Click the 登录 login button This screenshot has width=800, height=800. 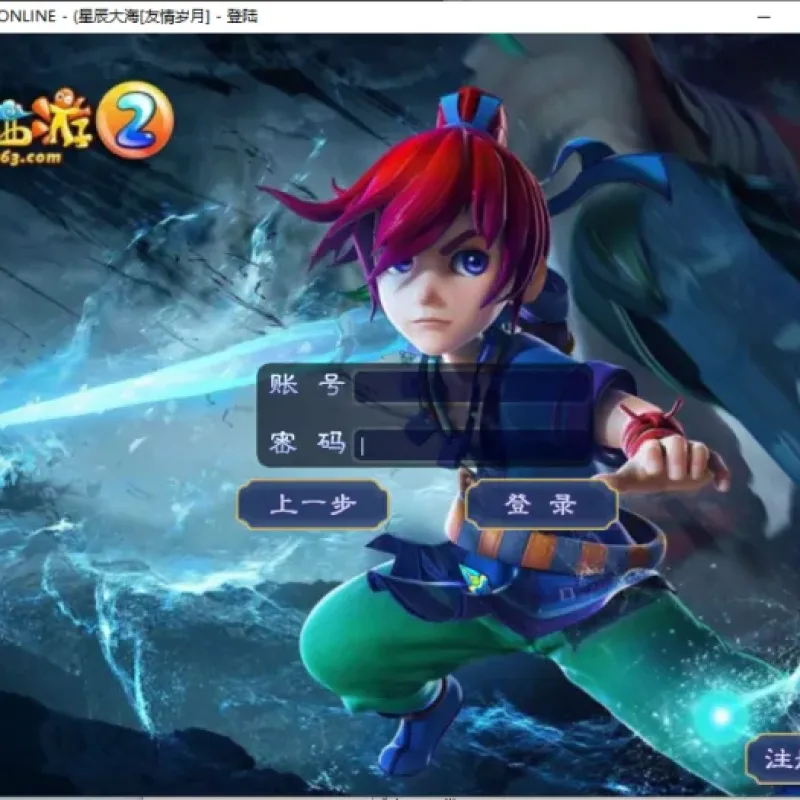541,504
